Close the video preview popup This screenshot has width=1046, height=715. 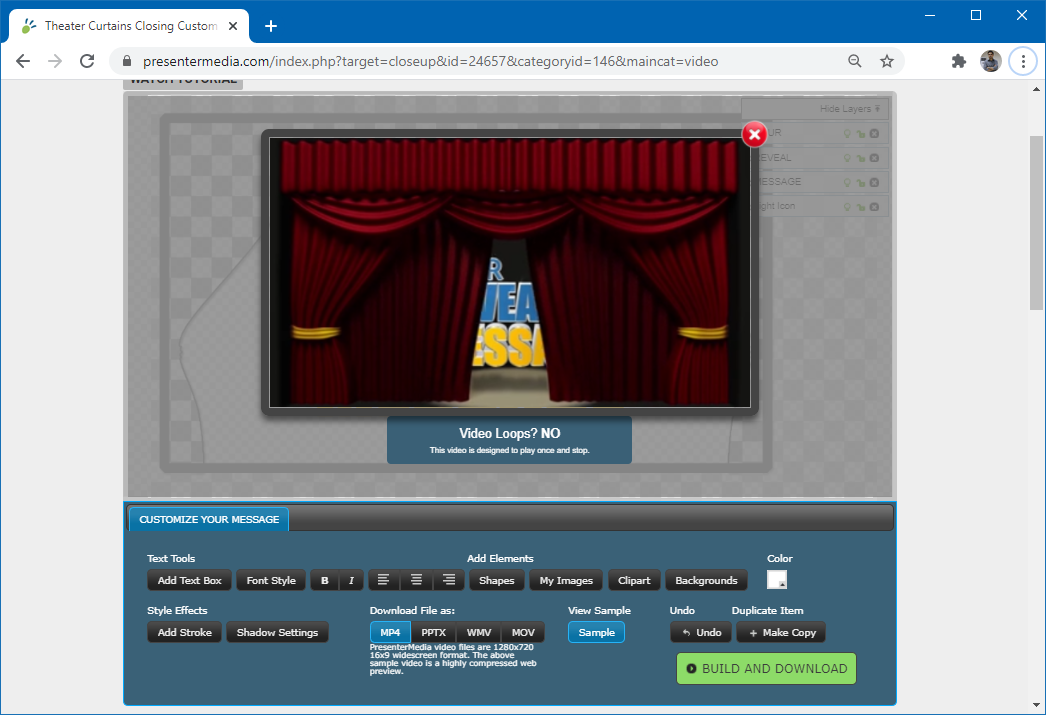tap(754, 134)
